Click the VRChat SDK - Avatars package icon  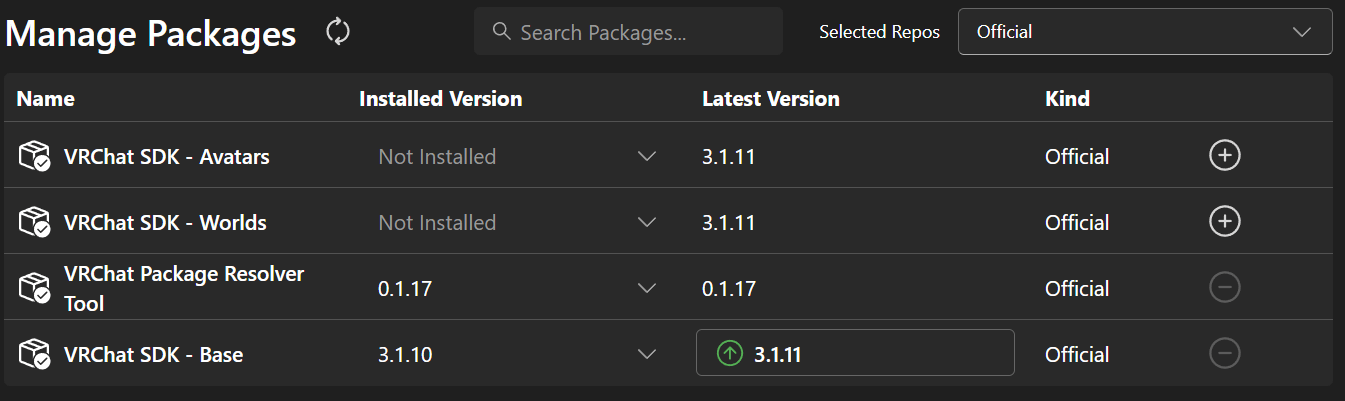34,156
